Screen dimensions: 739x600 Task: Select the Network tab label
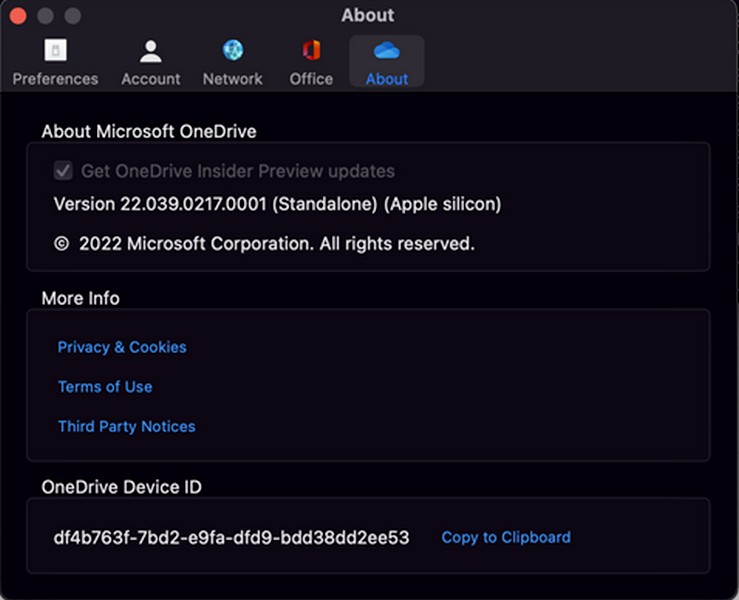233,79
